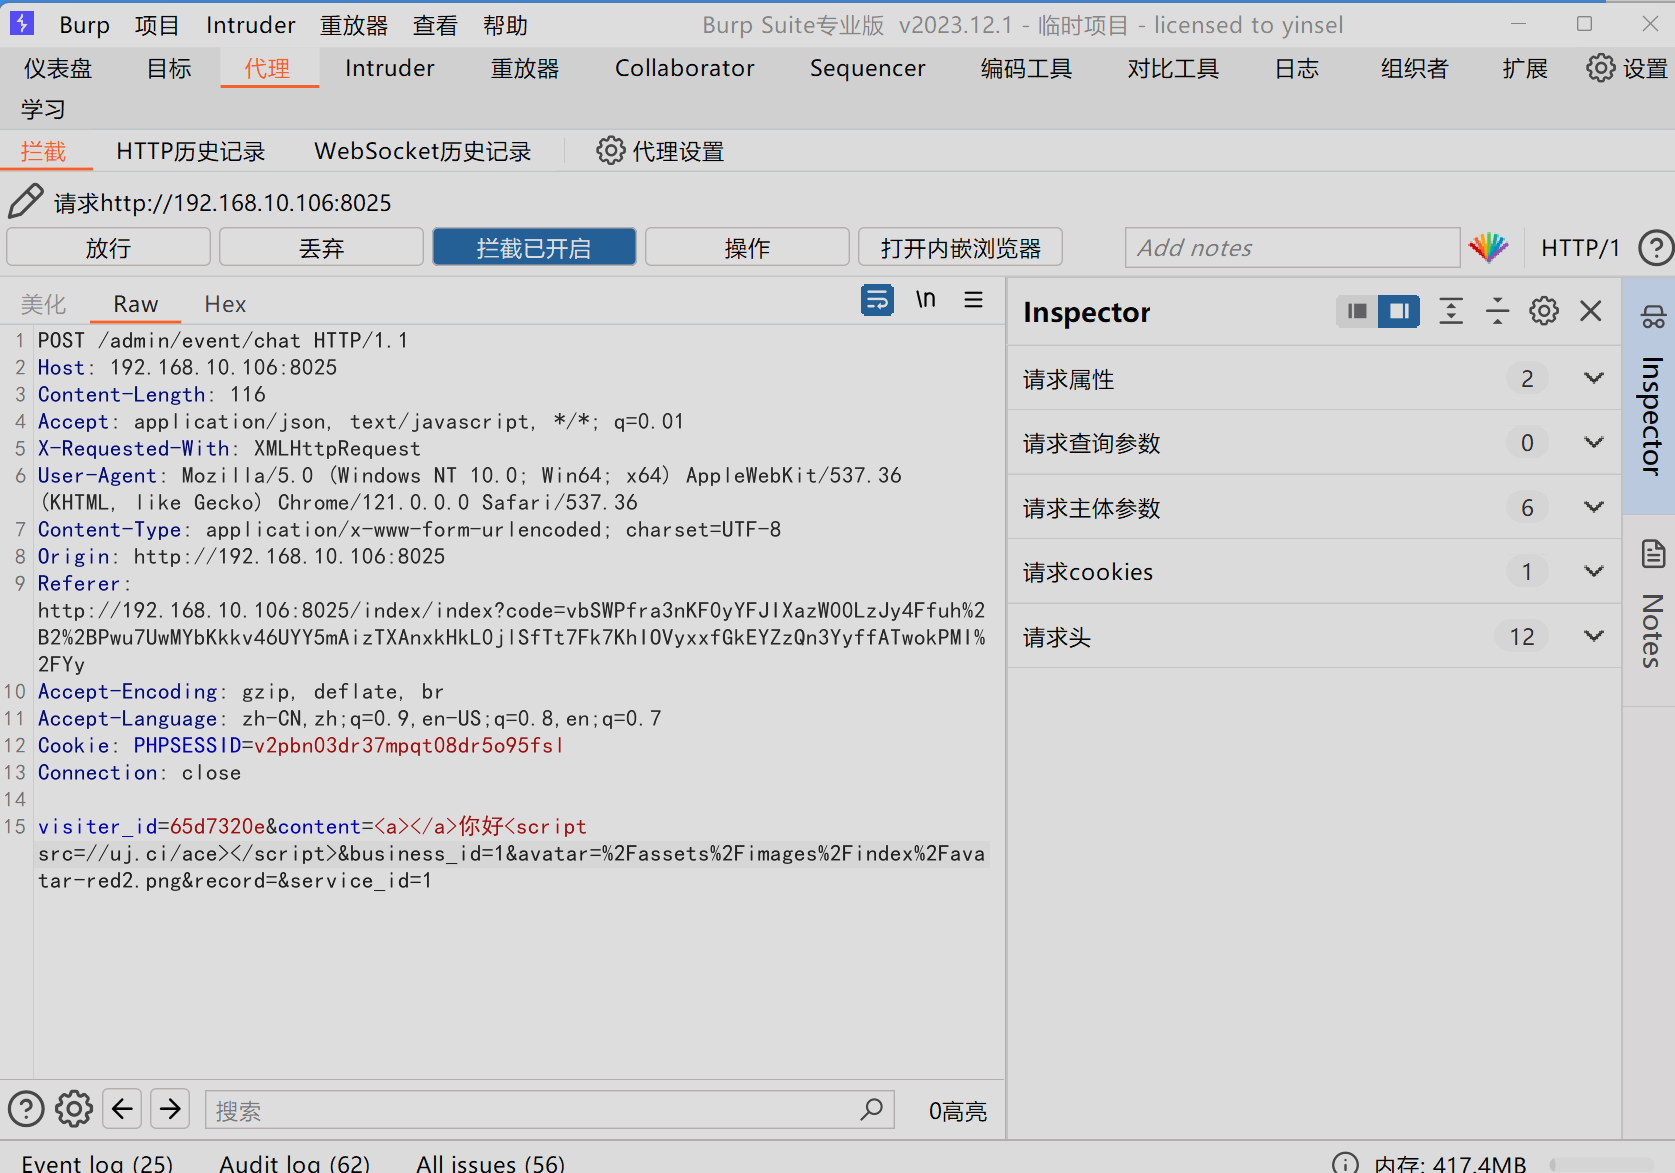Switch to the 仪表盘 tab
Screen dimensions: 1675x1173
[58, 68]
